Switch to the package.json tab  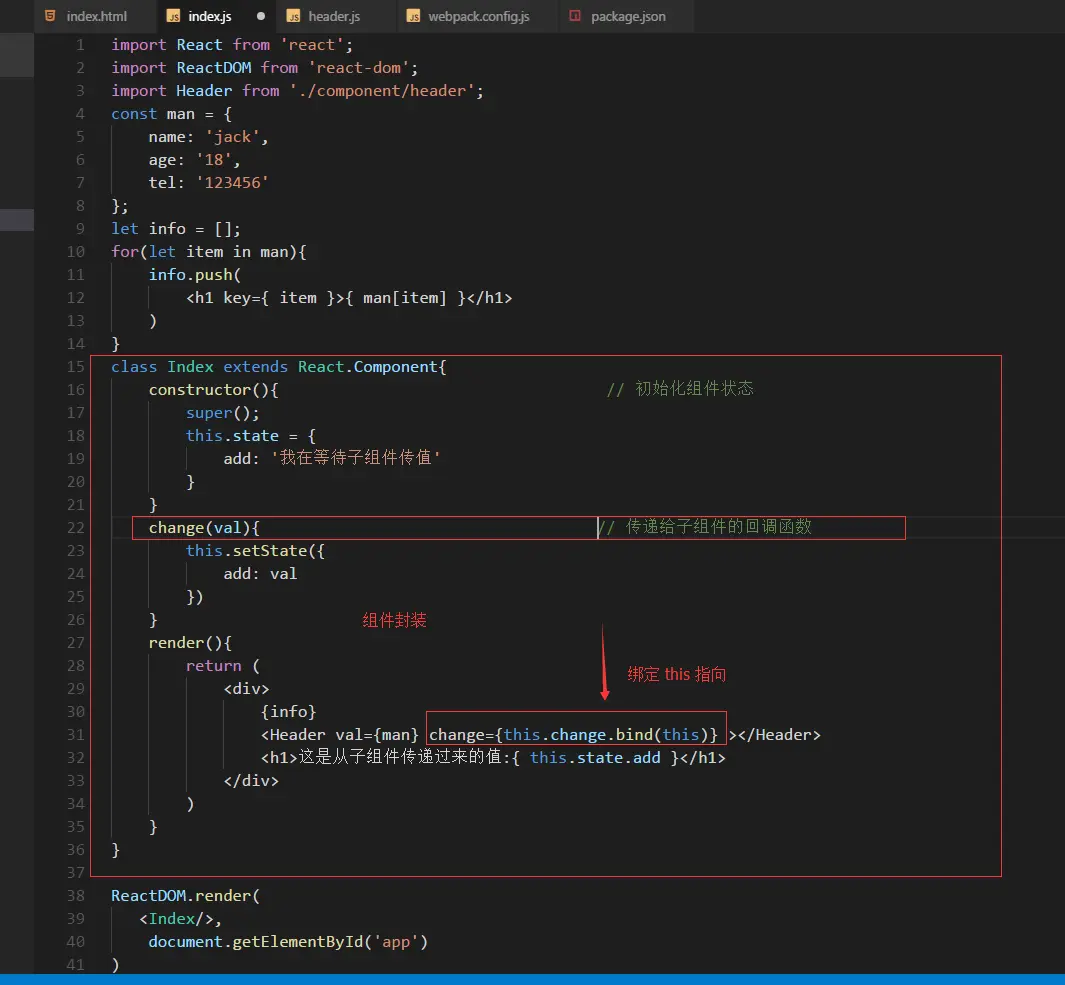pos(618,16)
